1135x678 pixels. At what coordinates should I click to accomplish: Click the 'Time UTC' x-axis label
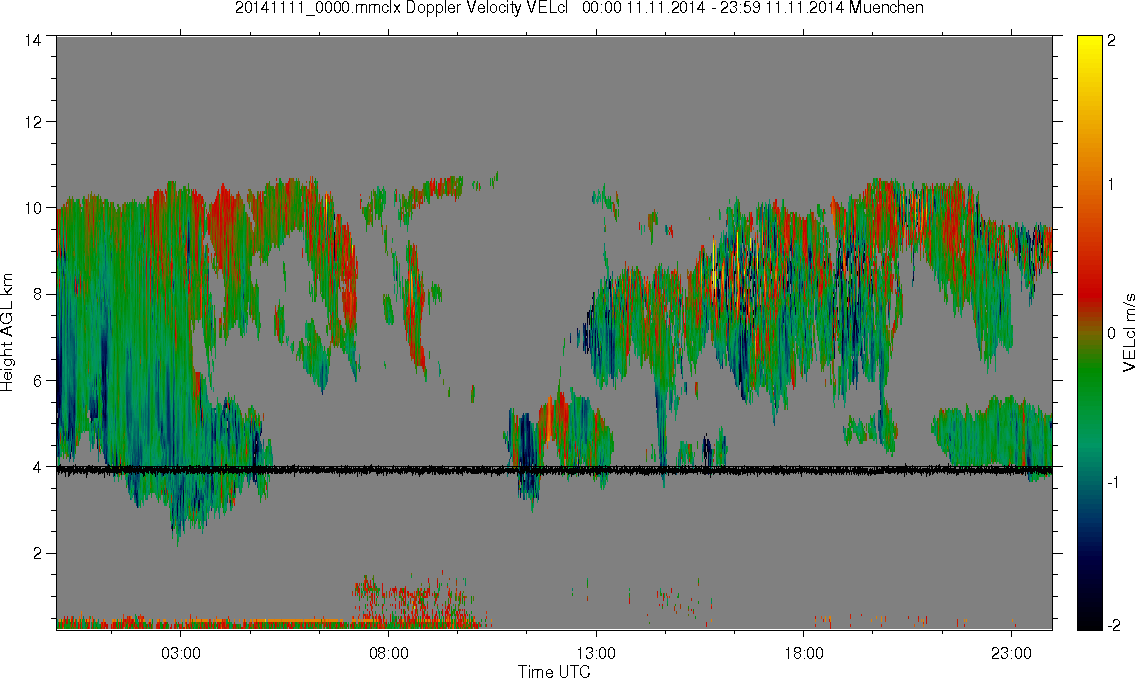pyautogui.click(x=554, y=671)
